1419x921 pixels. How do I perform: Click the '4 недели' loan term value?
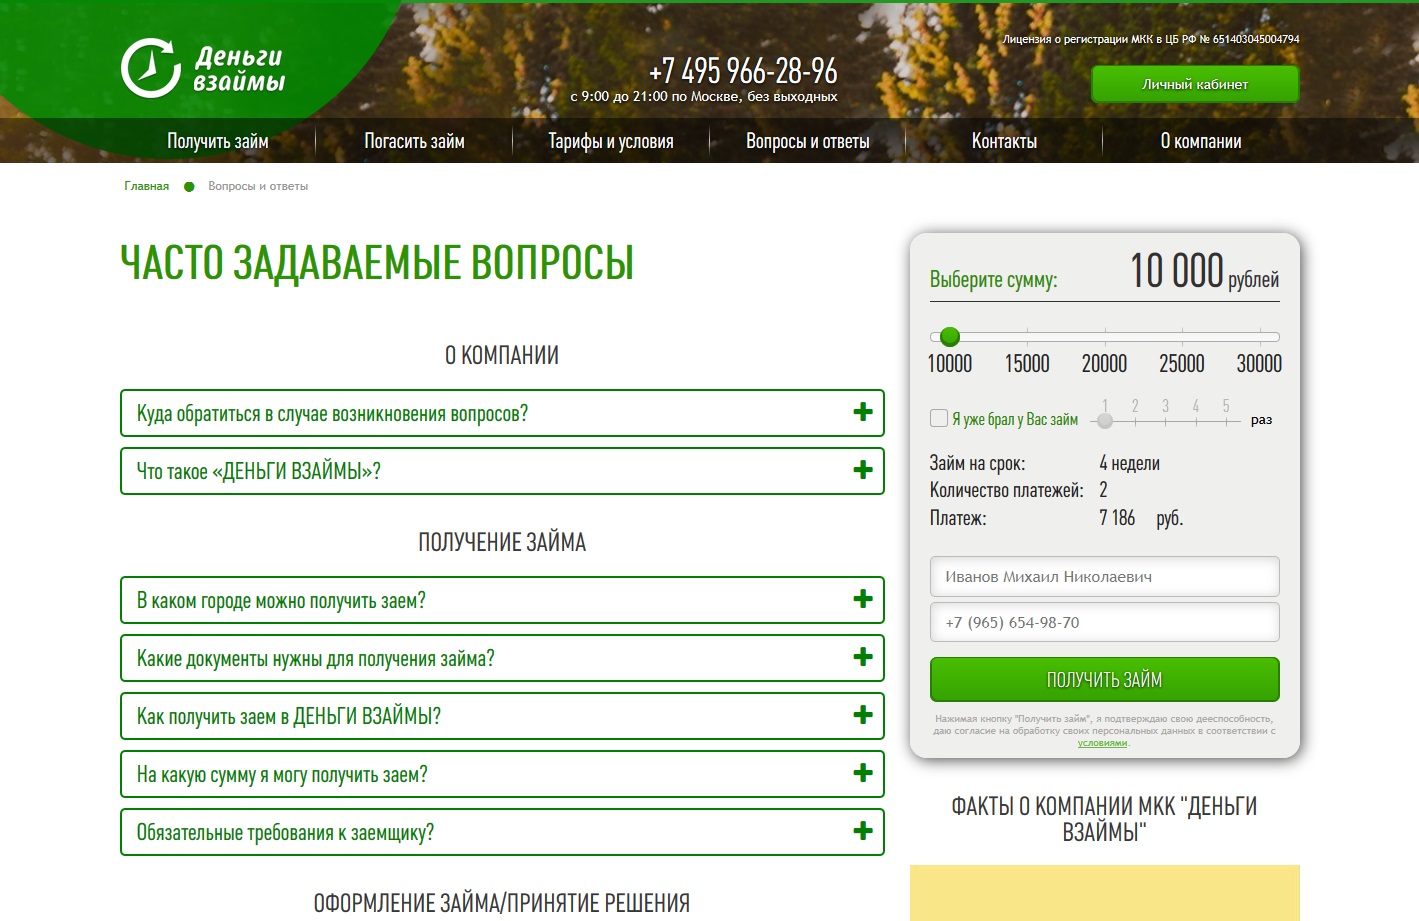pos(1129,463)
